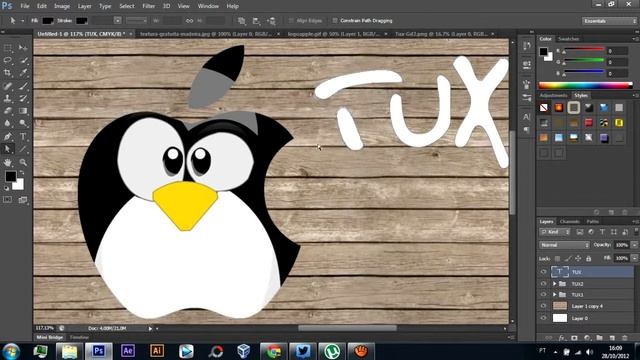Open the stroke type dropdown
The width and height of the screenshot is (640, 360).
pos(136,20)
